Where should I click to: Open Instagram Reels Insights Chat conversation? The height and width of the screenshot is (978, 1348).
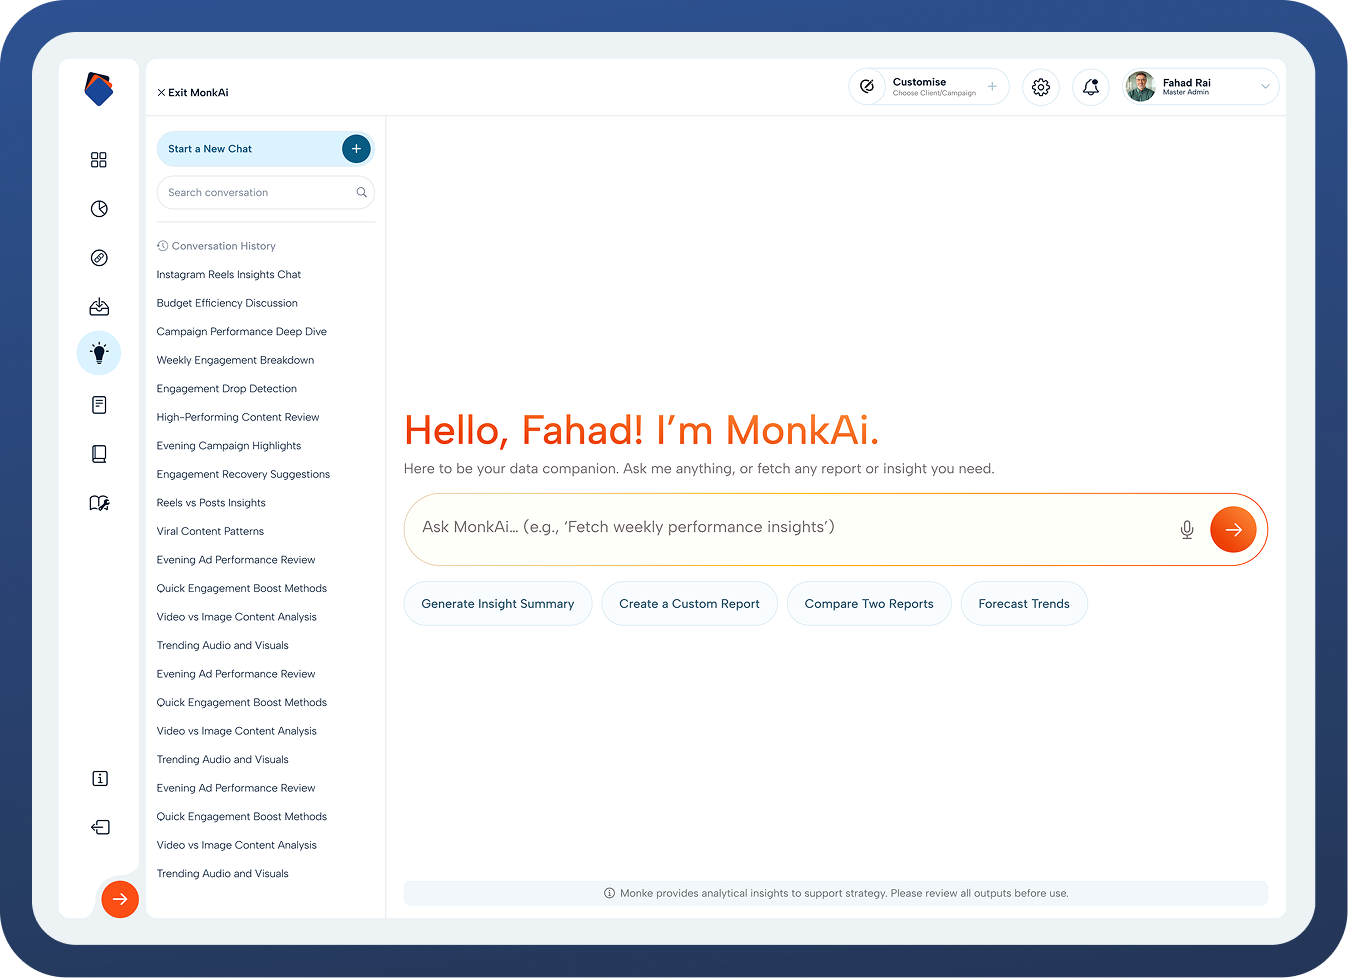[229, 275]
